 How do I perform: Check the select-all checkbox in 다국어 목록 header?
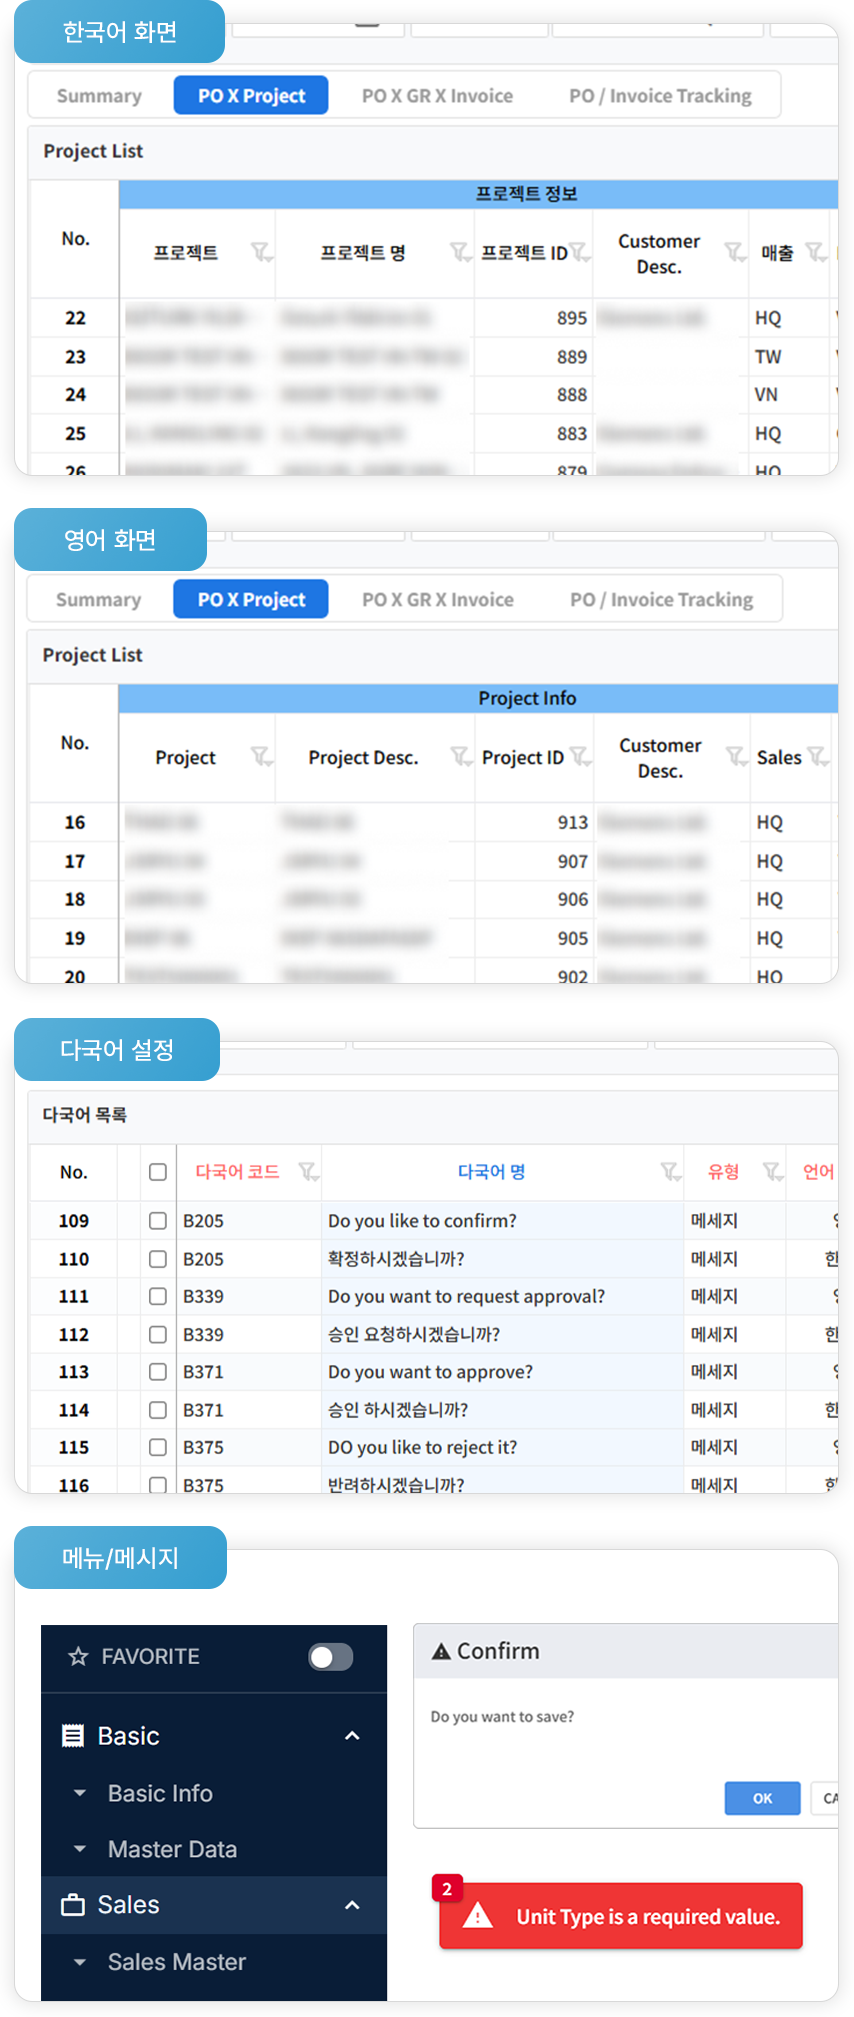click(158, 1172)
